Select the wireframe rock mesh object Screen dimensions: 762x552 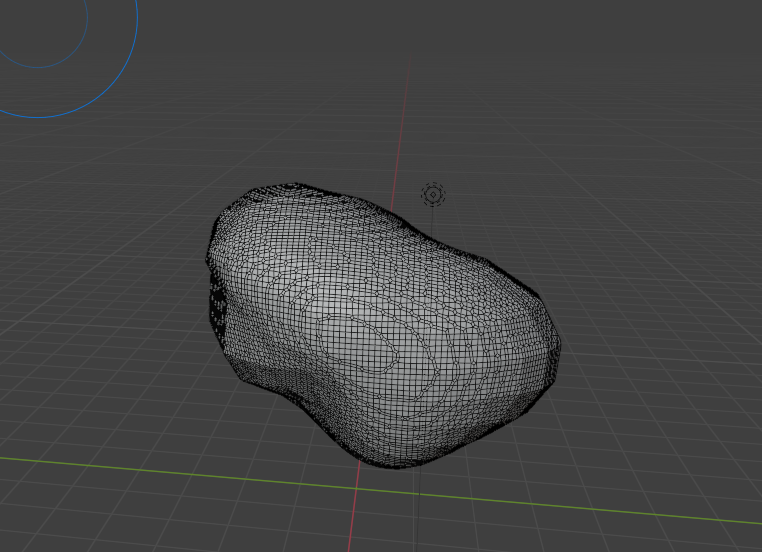pos(382,326)
